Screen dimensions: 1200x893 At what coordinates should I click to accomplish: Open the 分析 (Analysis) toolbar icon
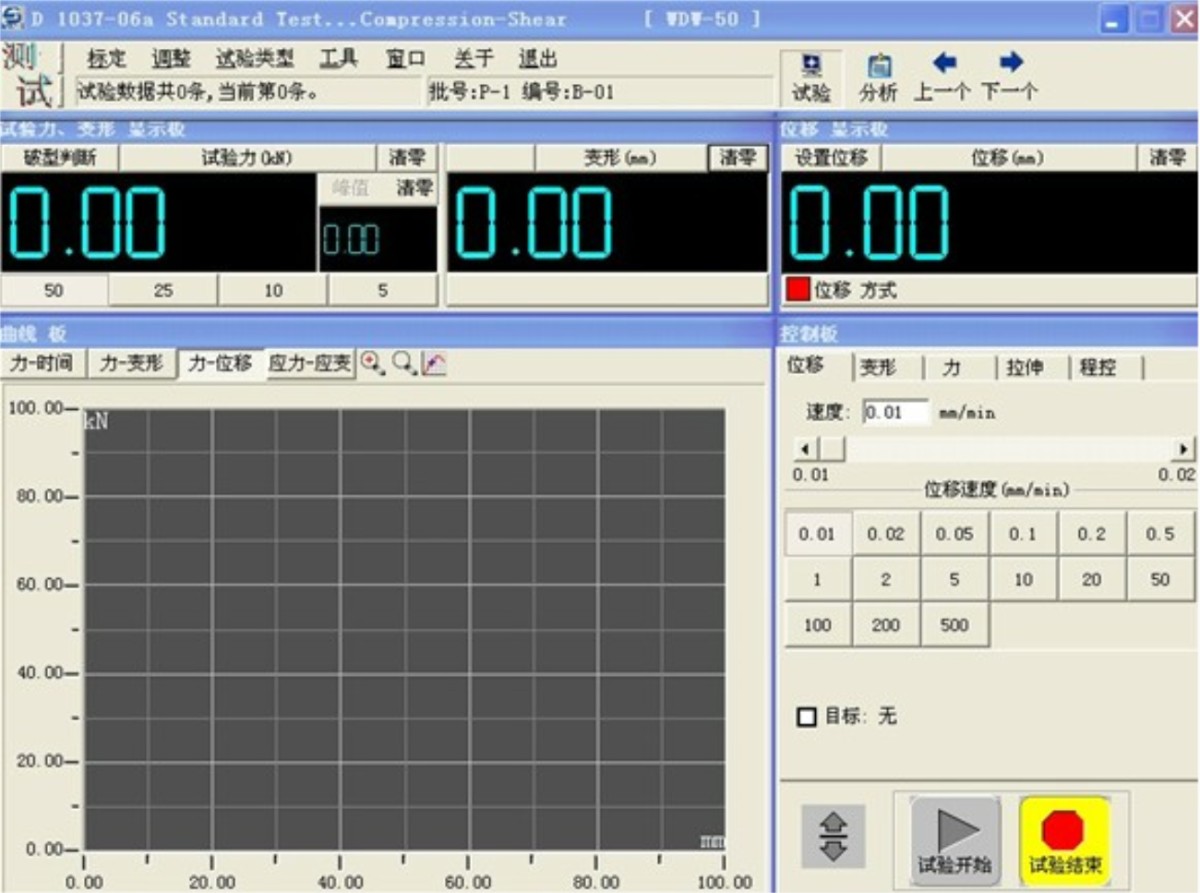click(881, 75)
